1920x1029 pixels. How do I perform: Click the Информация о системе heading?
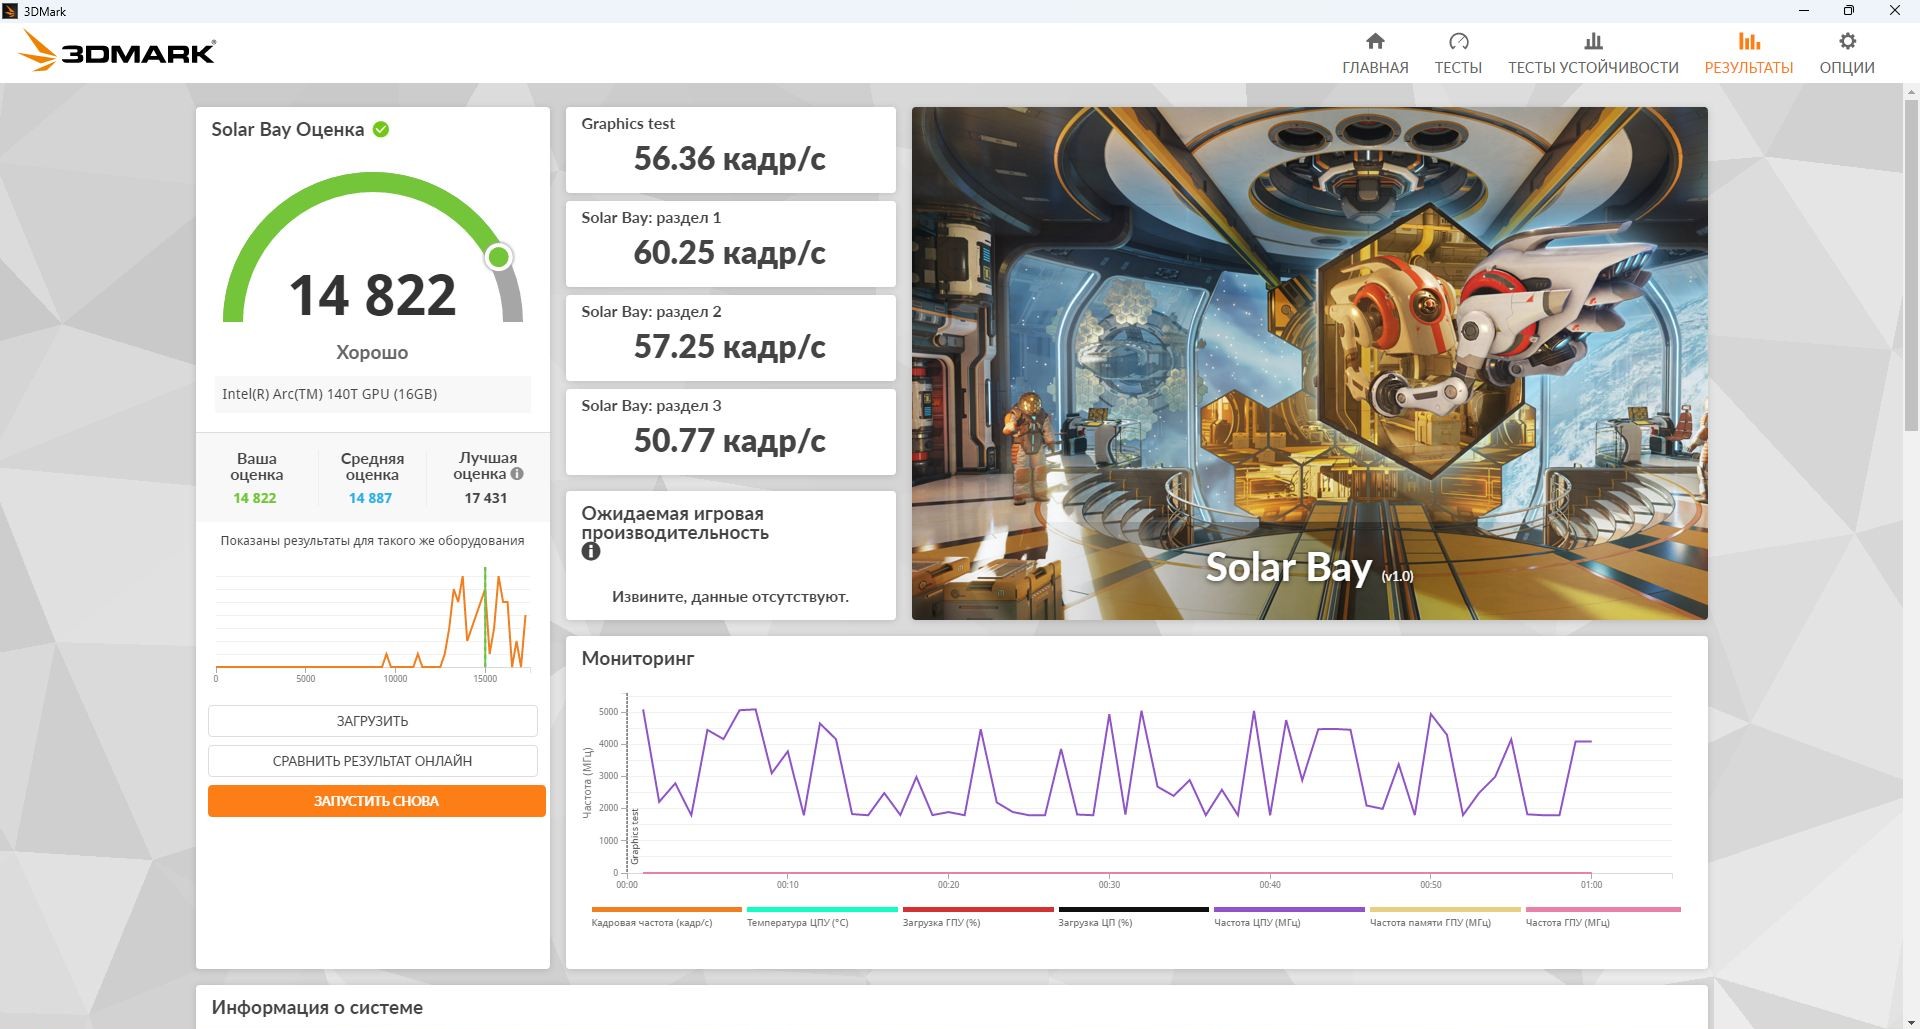[317, 1008]
